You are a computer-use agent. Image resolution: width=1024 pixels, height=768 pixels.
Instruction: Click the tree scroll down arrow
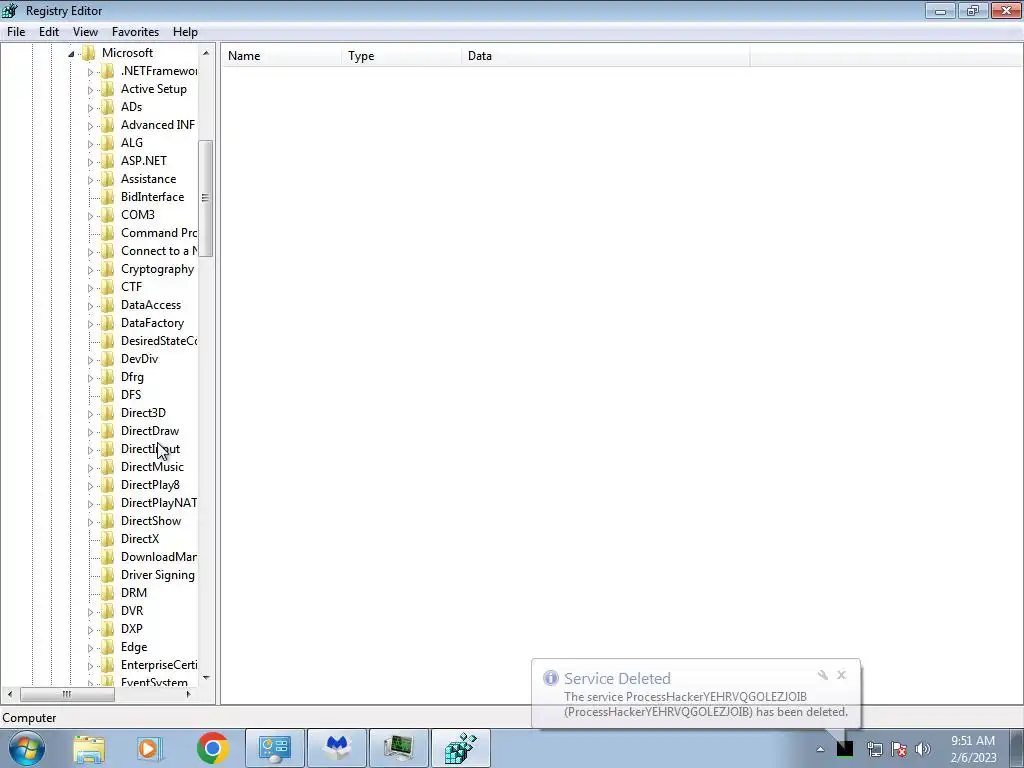[206, 678]
